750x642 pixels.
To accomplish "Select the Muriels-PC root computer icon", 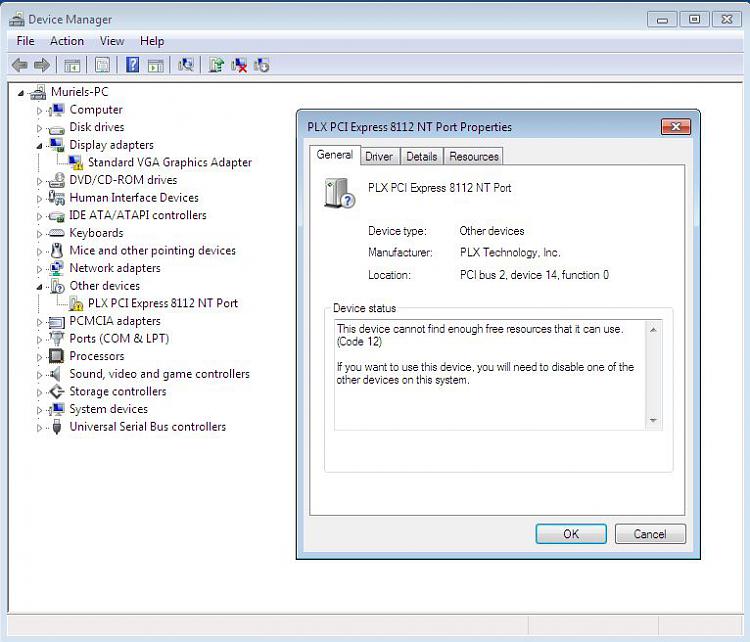I will [x=38, y=92].
